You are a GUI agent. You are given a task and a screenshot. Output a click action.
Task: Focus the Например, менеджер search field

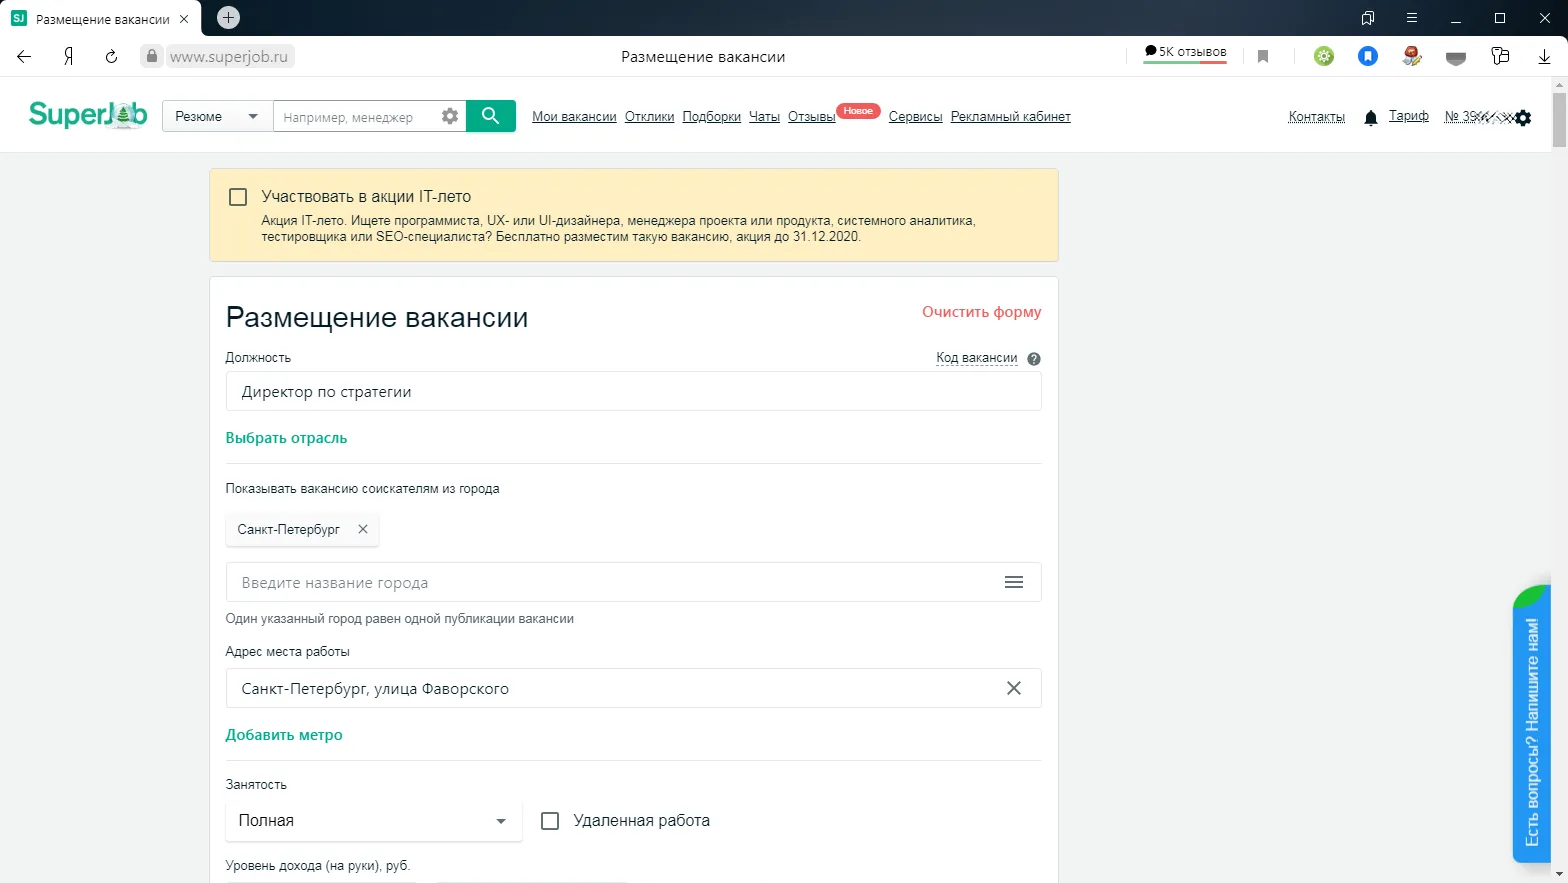pos(355,117)
